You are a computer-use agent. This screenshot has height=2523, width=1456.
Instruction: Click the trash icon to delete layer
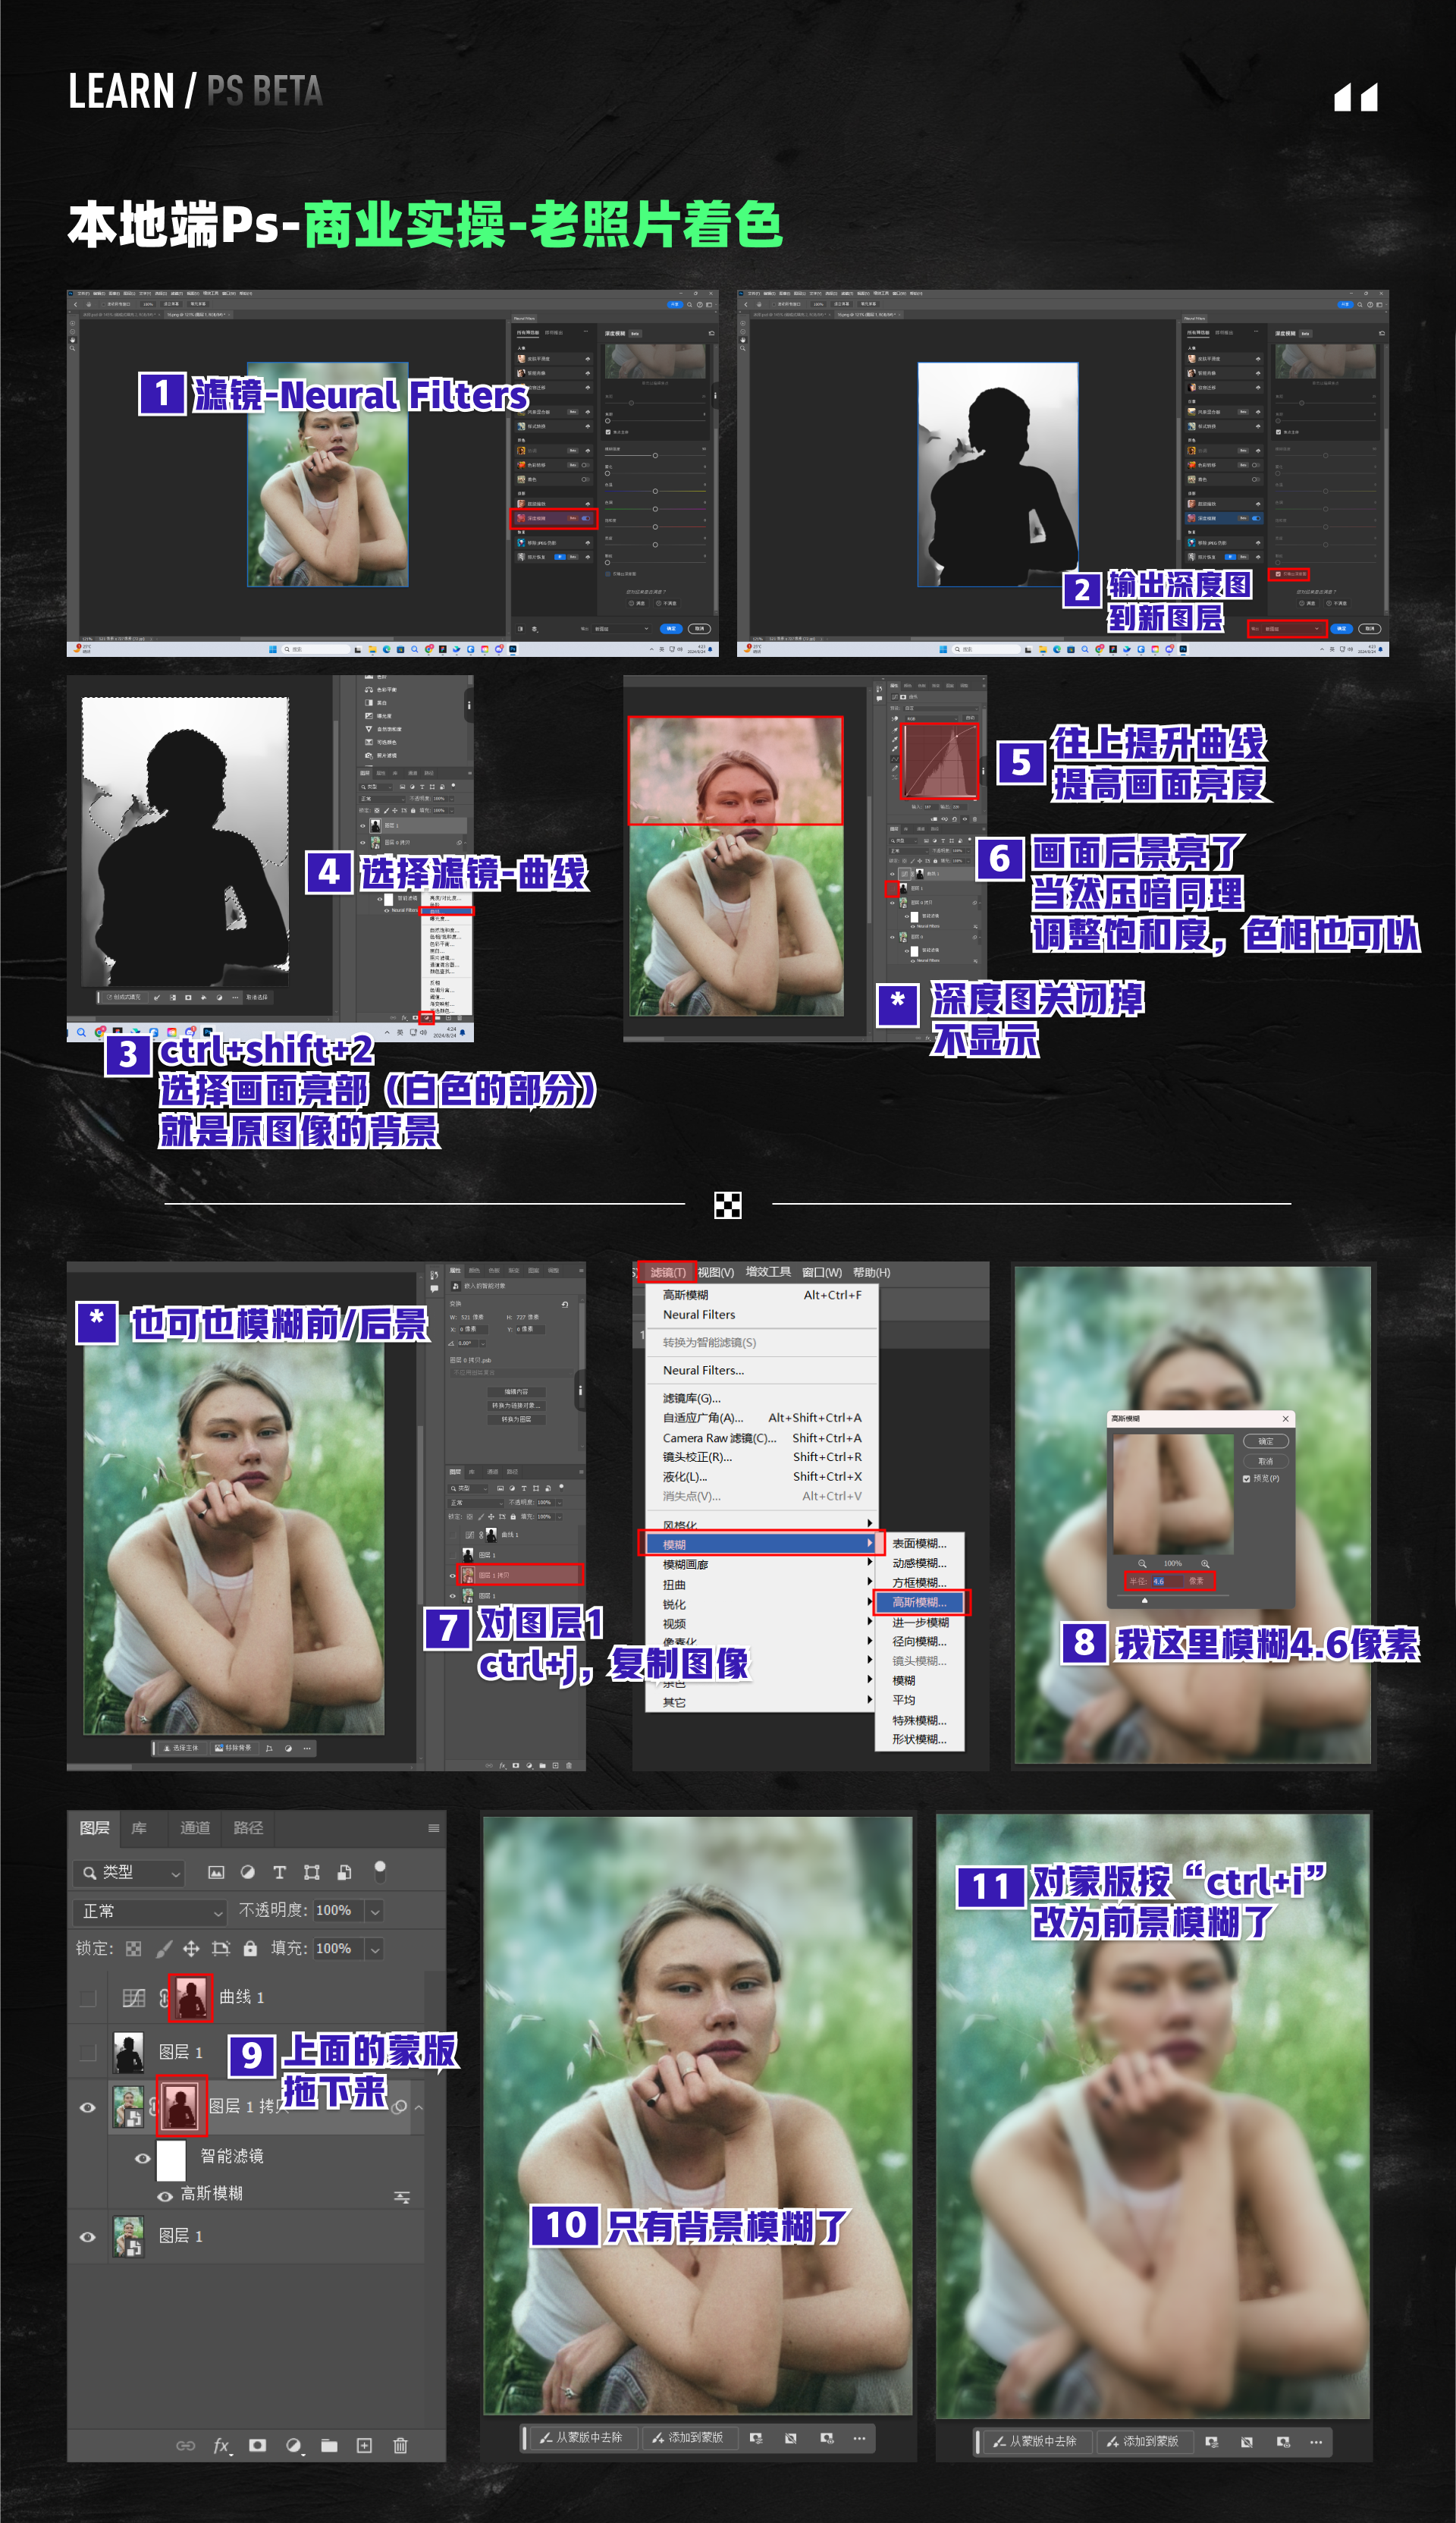[401, 2447]
